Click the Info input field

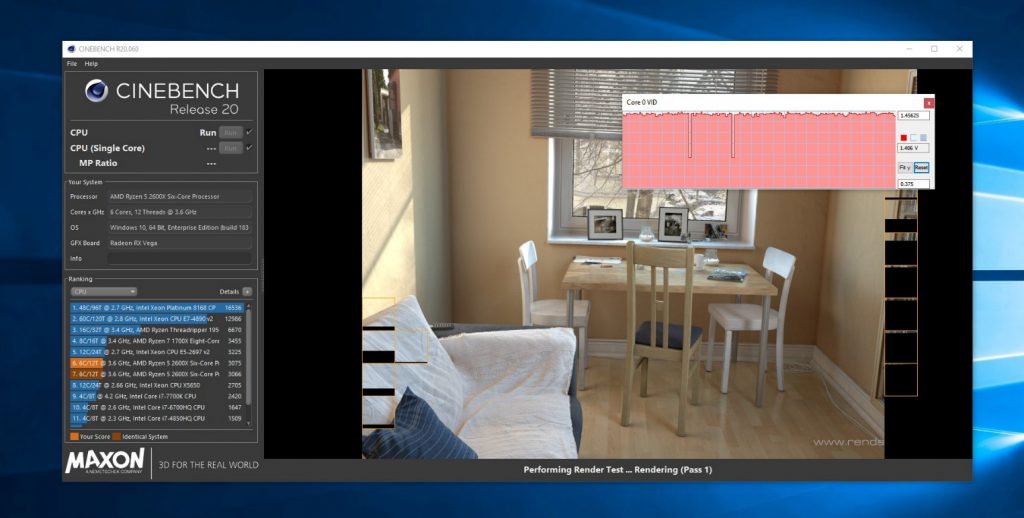click(179, 257)
